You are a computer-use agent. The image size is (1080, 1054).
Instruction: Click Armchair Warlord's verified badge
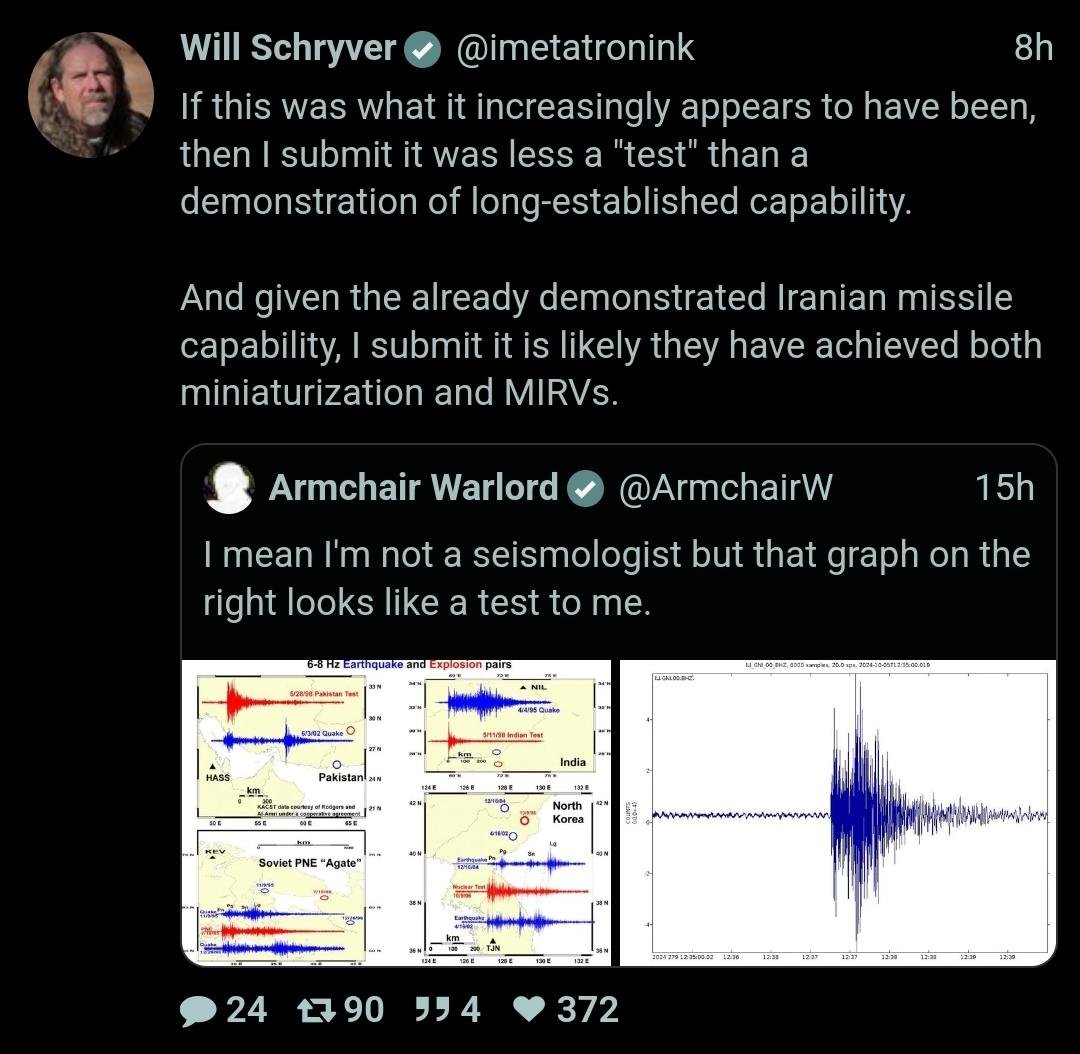586,488
